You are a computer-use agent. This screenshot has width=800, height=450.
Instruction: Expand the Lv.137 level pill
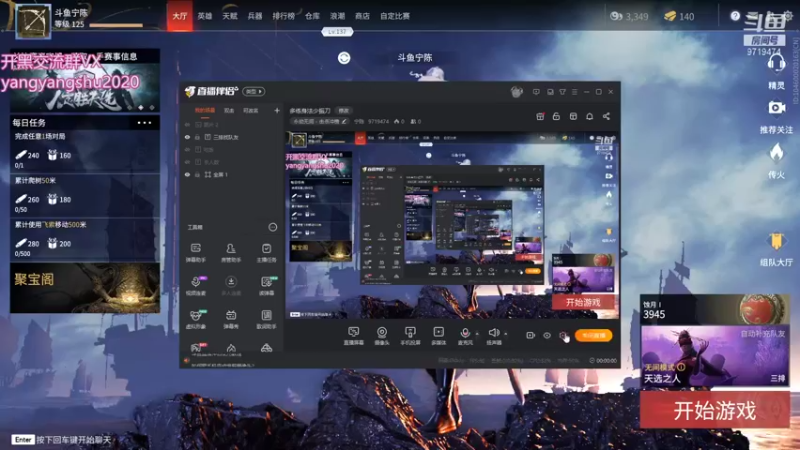337,32
